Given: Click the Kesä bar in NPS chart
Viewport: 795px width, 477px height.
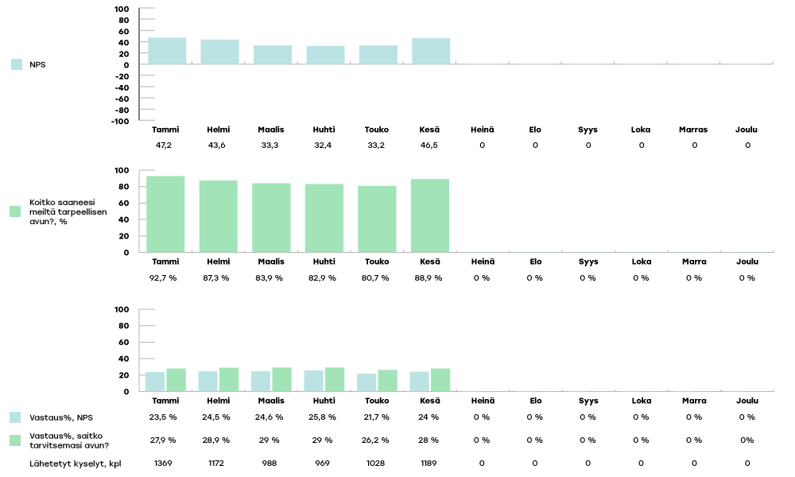Looking at the screenshot, I should (431, 51).
